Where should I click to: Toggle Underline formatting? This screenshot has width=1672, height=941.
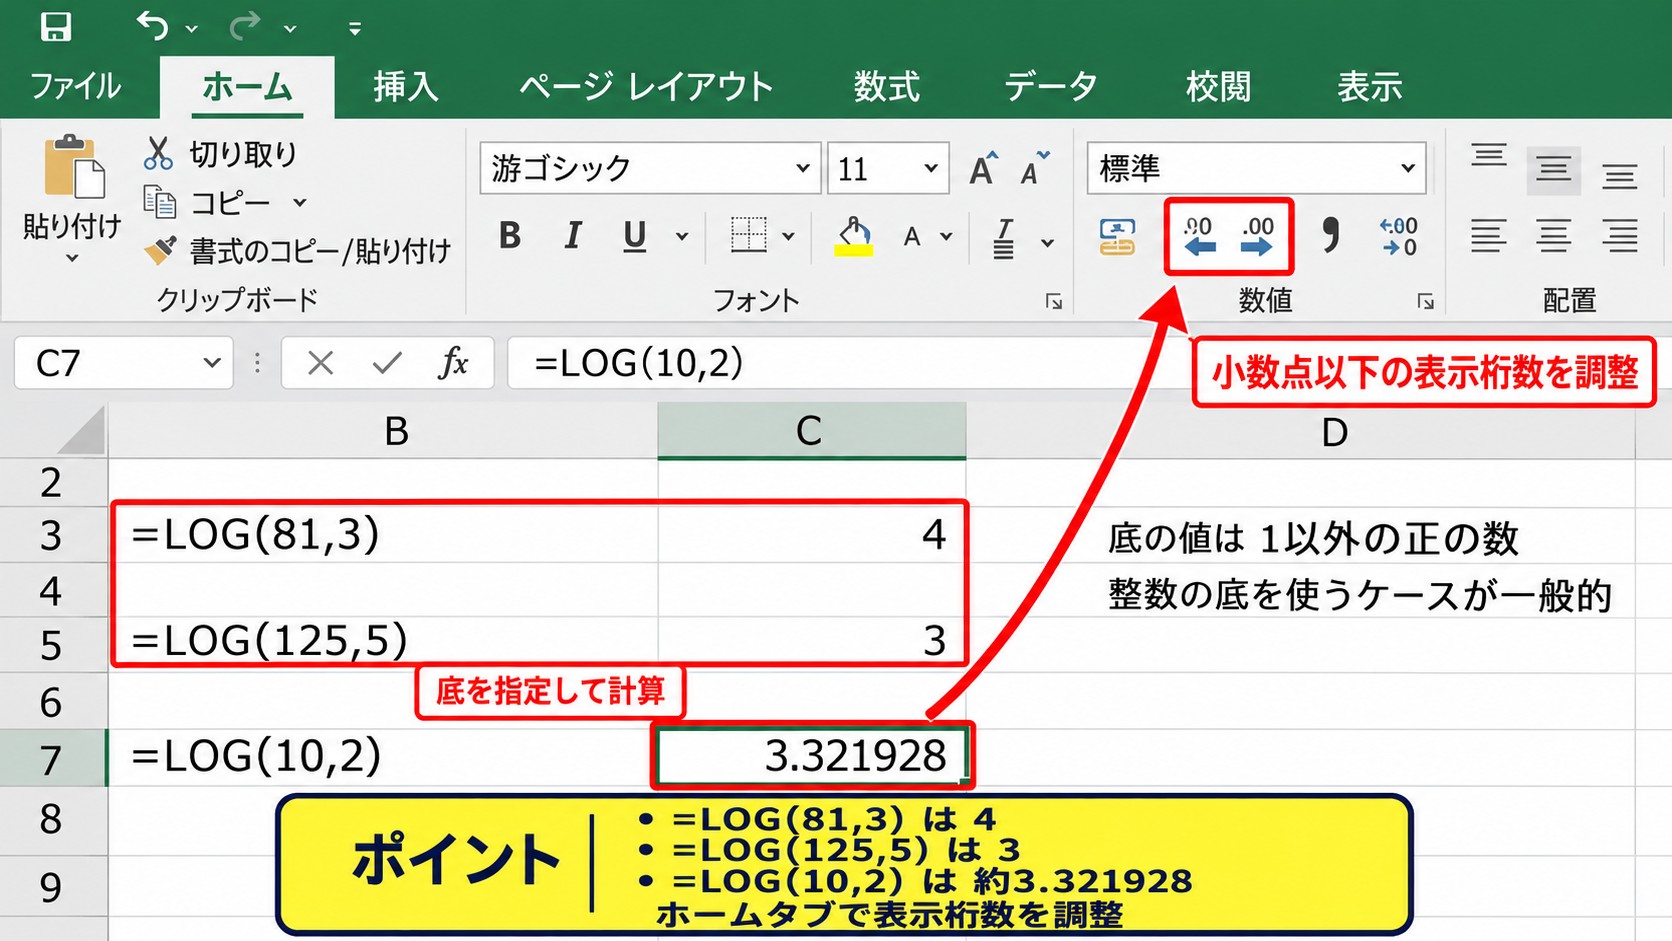pos(634,237)
